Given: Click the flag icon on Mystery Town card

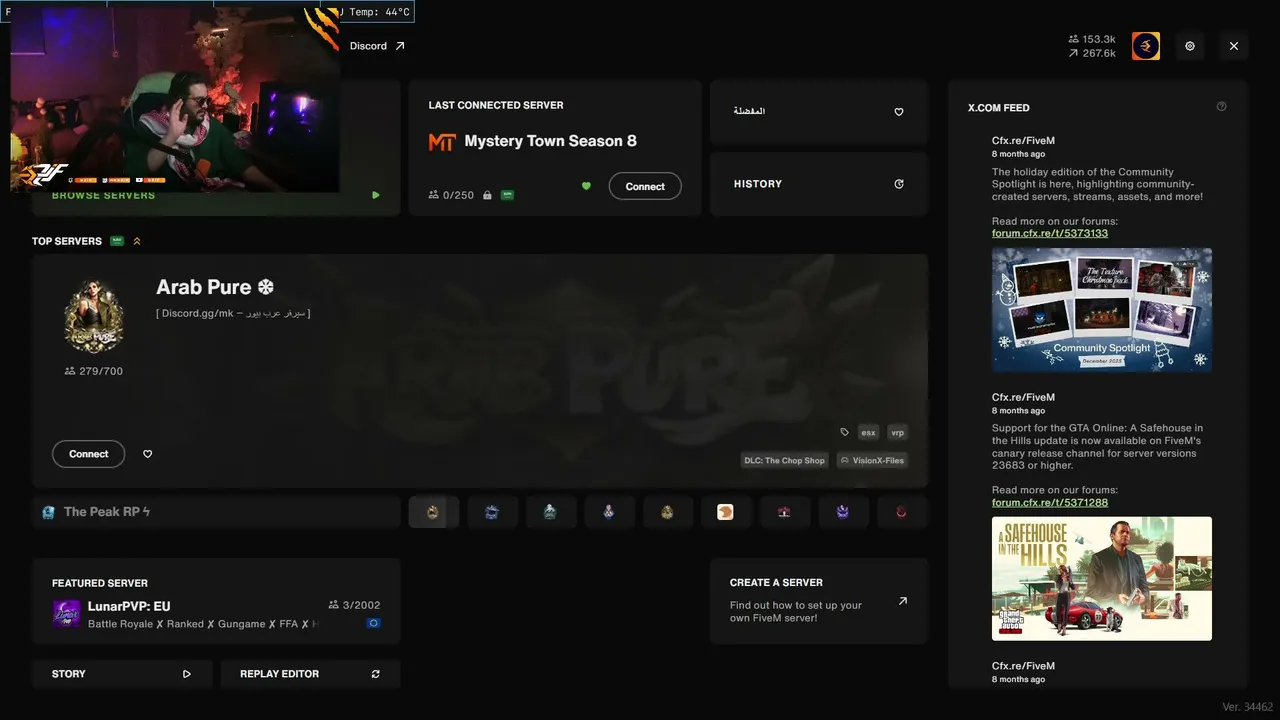Looking at the screenshot, I should pos(507,195).
